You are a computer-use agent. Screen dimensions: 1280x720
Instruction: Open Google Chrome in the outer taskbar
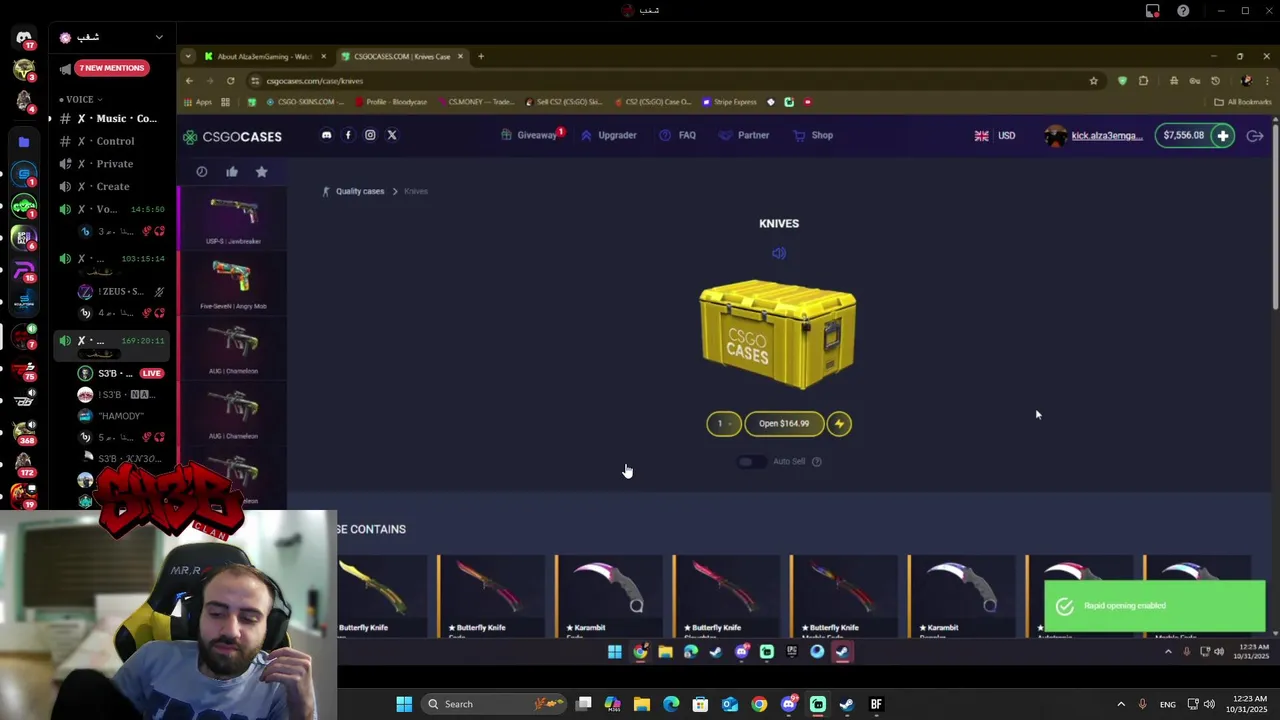pos(759,704)
